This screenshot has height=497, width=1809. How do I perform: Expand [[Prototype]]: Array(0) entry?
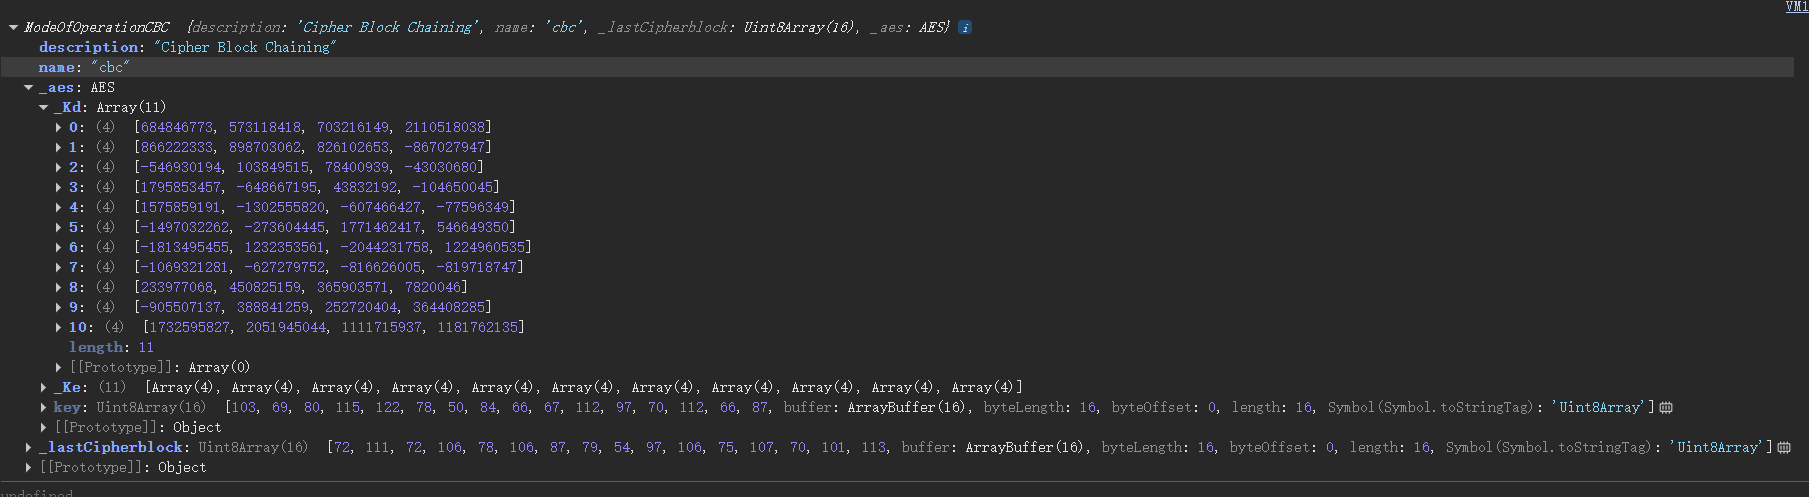point(59,367)
